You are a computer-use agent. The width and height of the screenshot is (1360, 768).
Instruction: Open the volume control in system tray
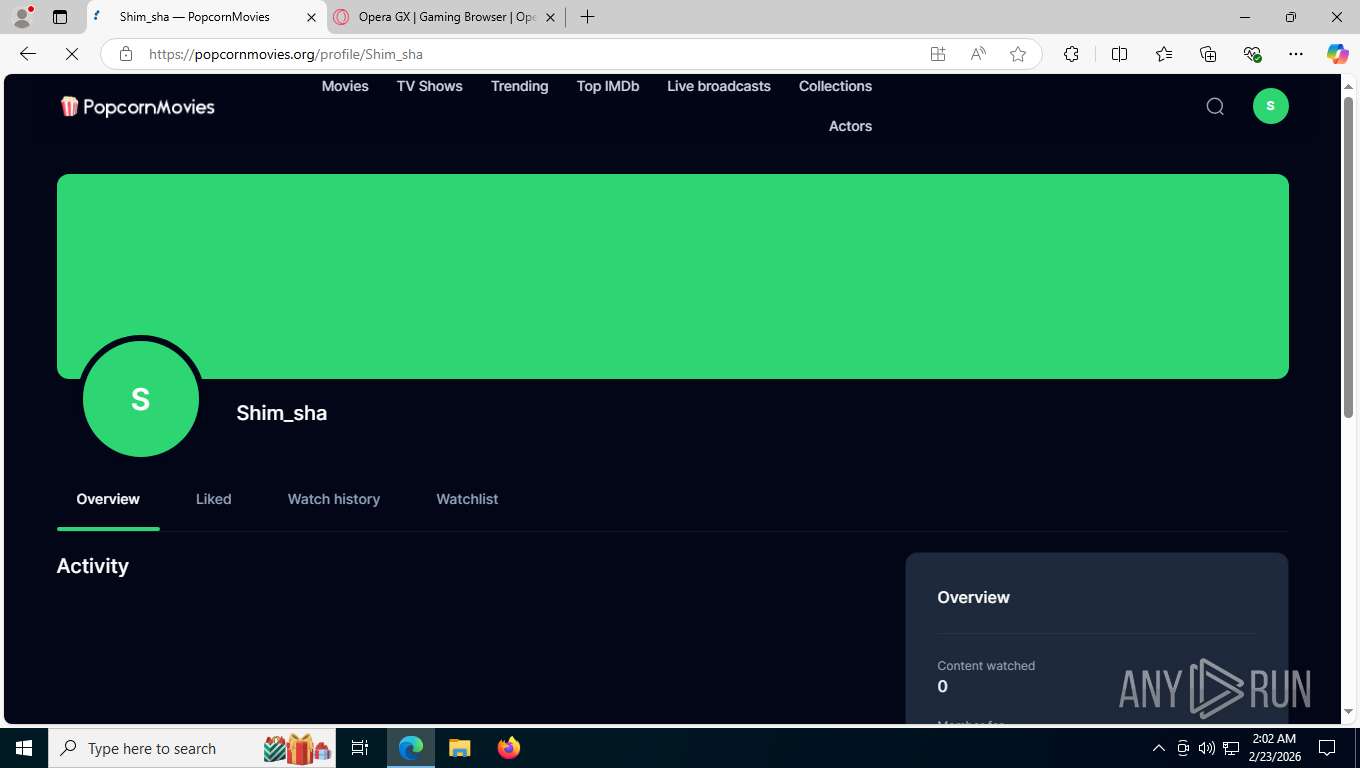tap(1206, 748)
